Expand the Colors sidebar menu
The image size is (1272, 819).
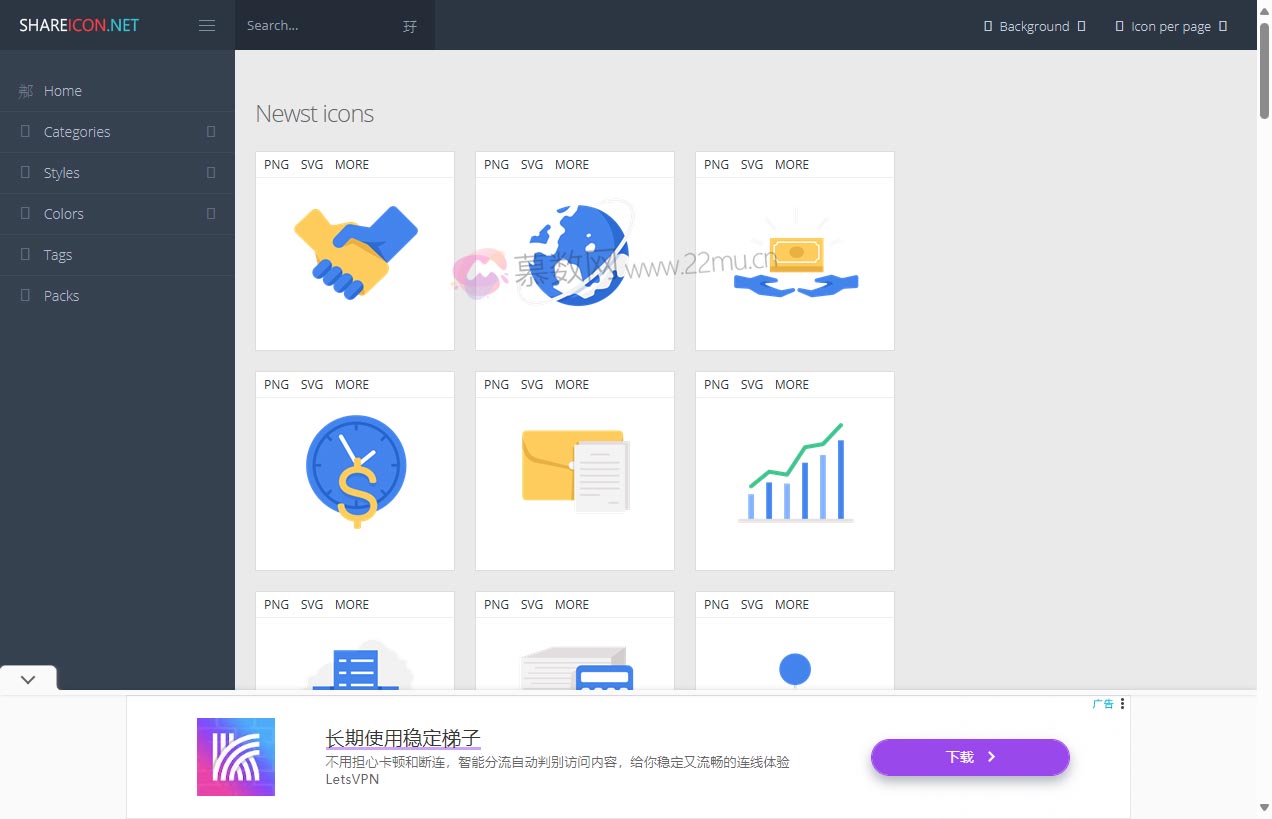tap(117, 214)
